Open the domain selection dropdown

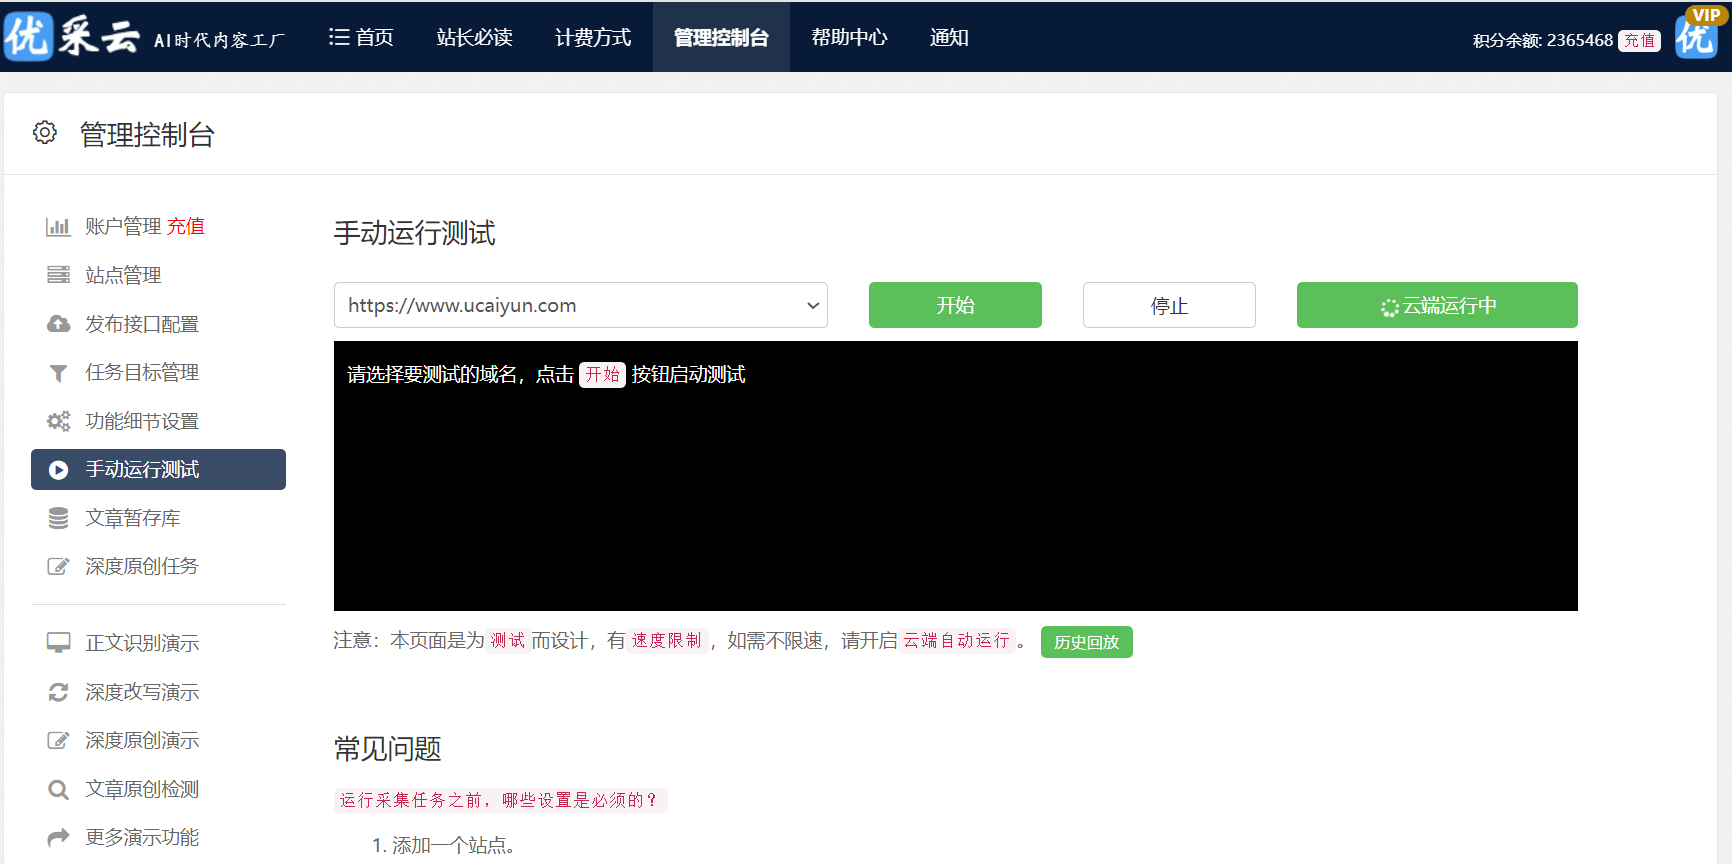pyautogui.click(x=580, y=305)
